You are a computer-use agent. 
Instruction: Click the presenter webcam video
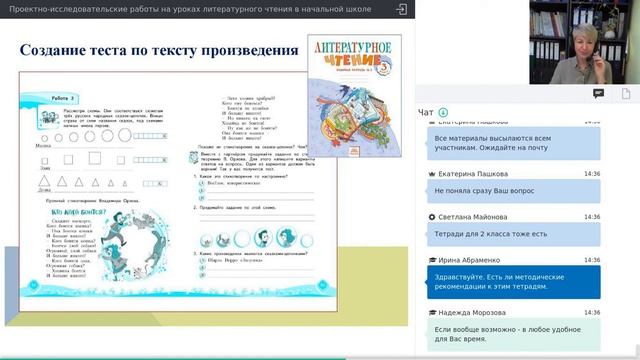(584, 42)
